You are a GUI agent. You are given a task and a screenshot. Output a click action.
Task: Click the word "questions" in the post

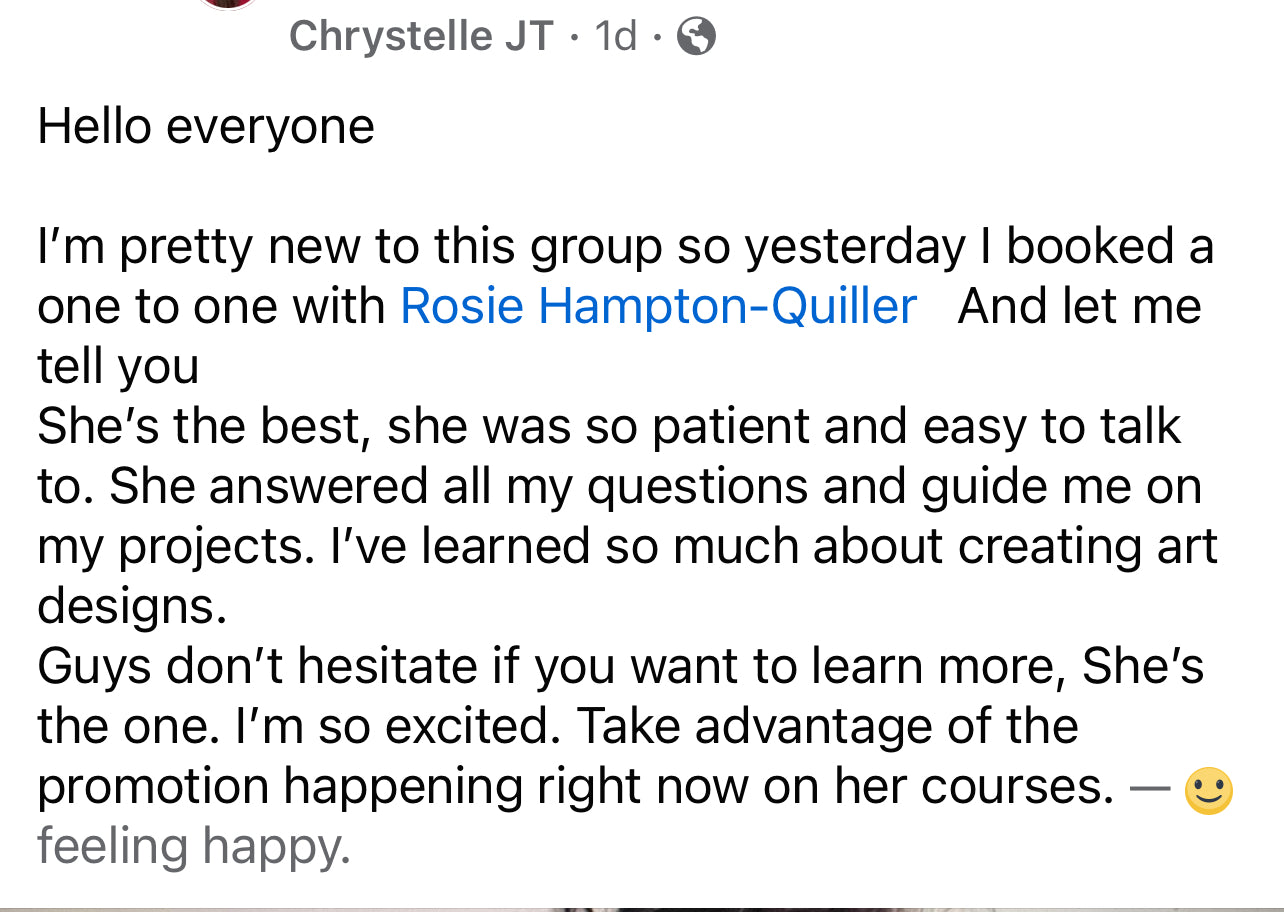[x=698, y=488]
